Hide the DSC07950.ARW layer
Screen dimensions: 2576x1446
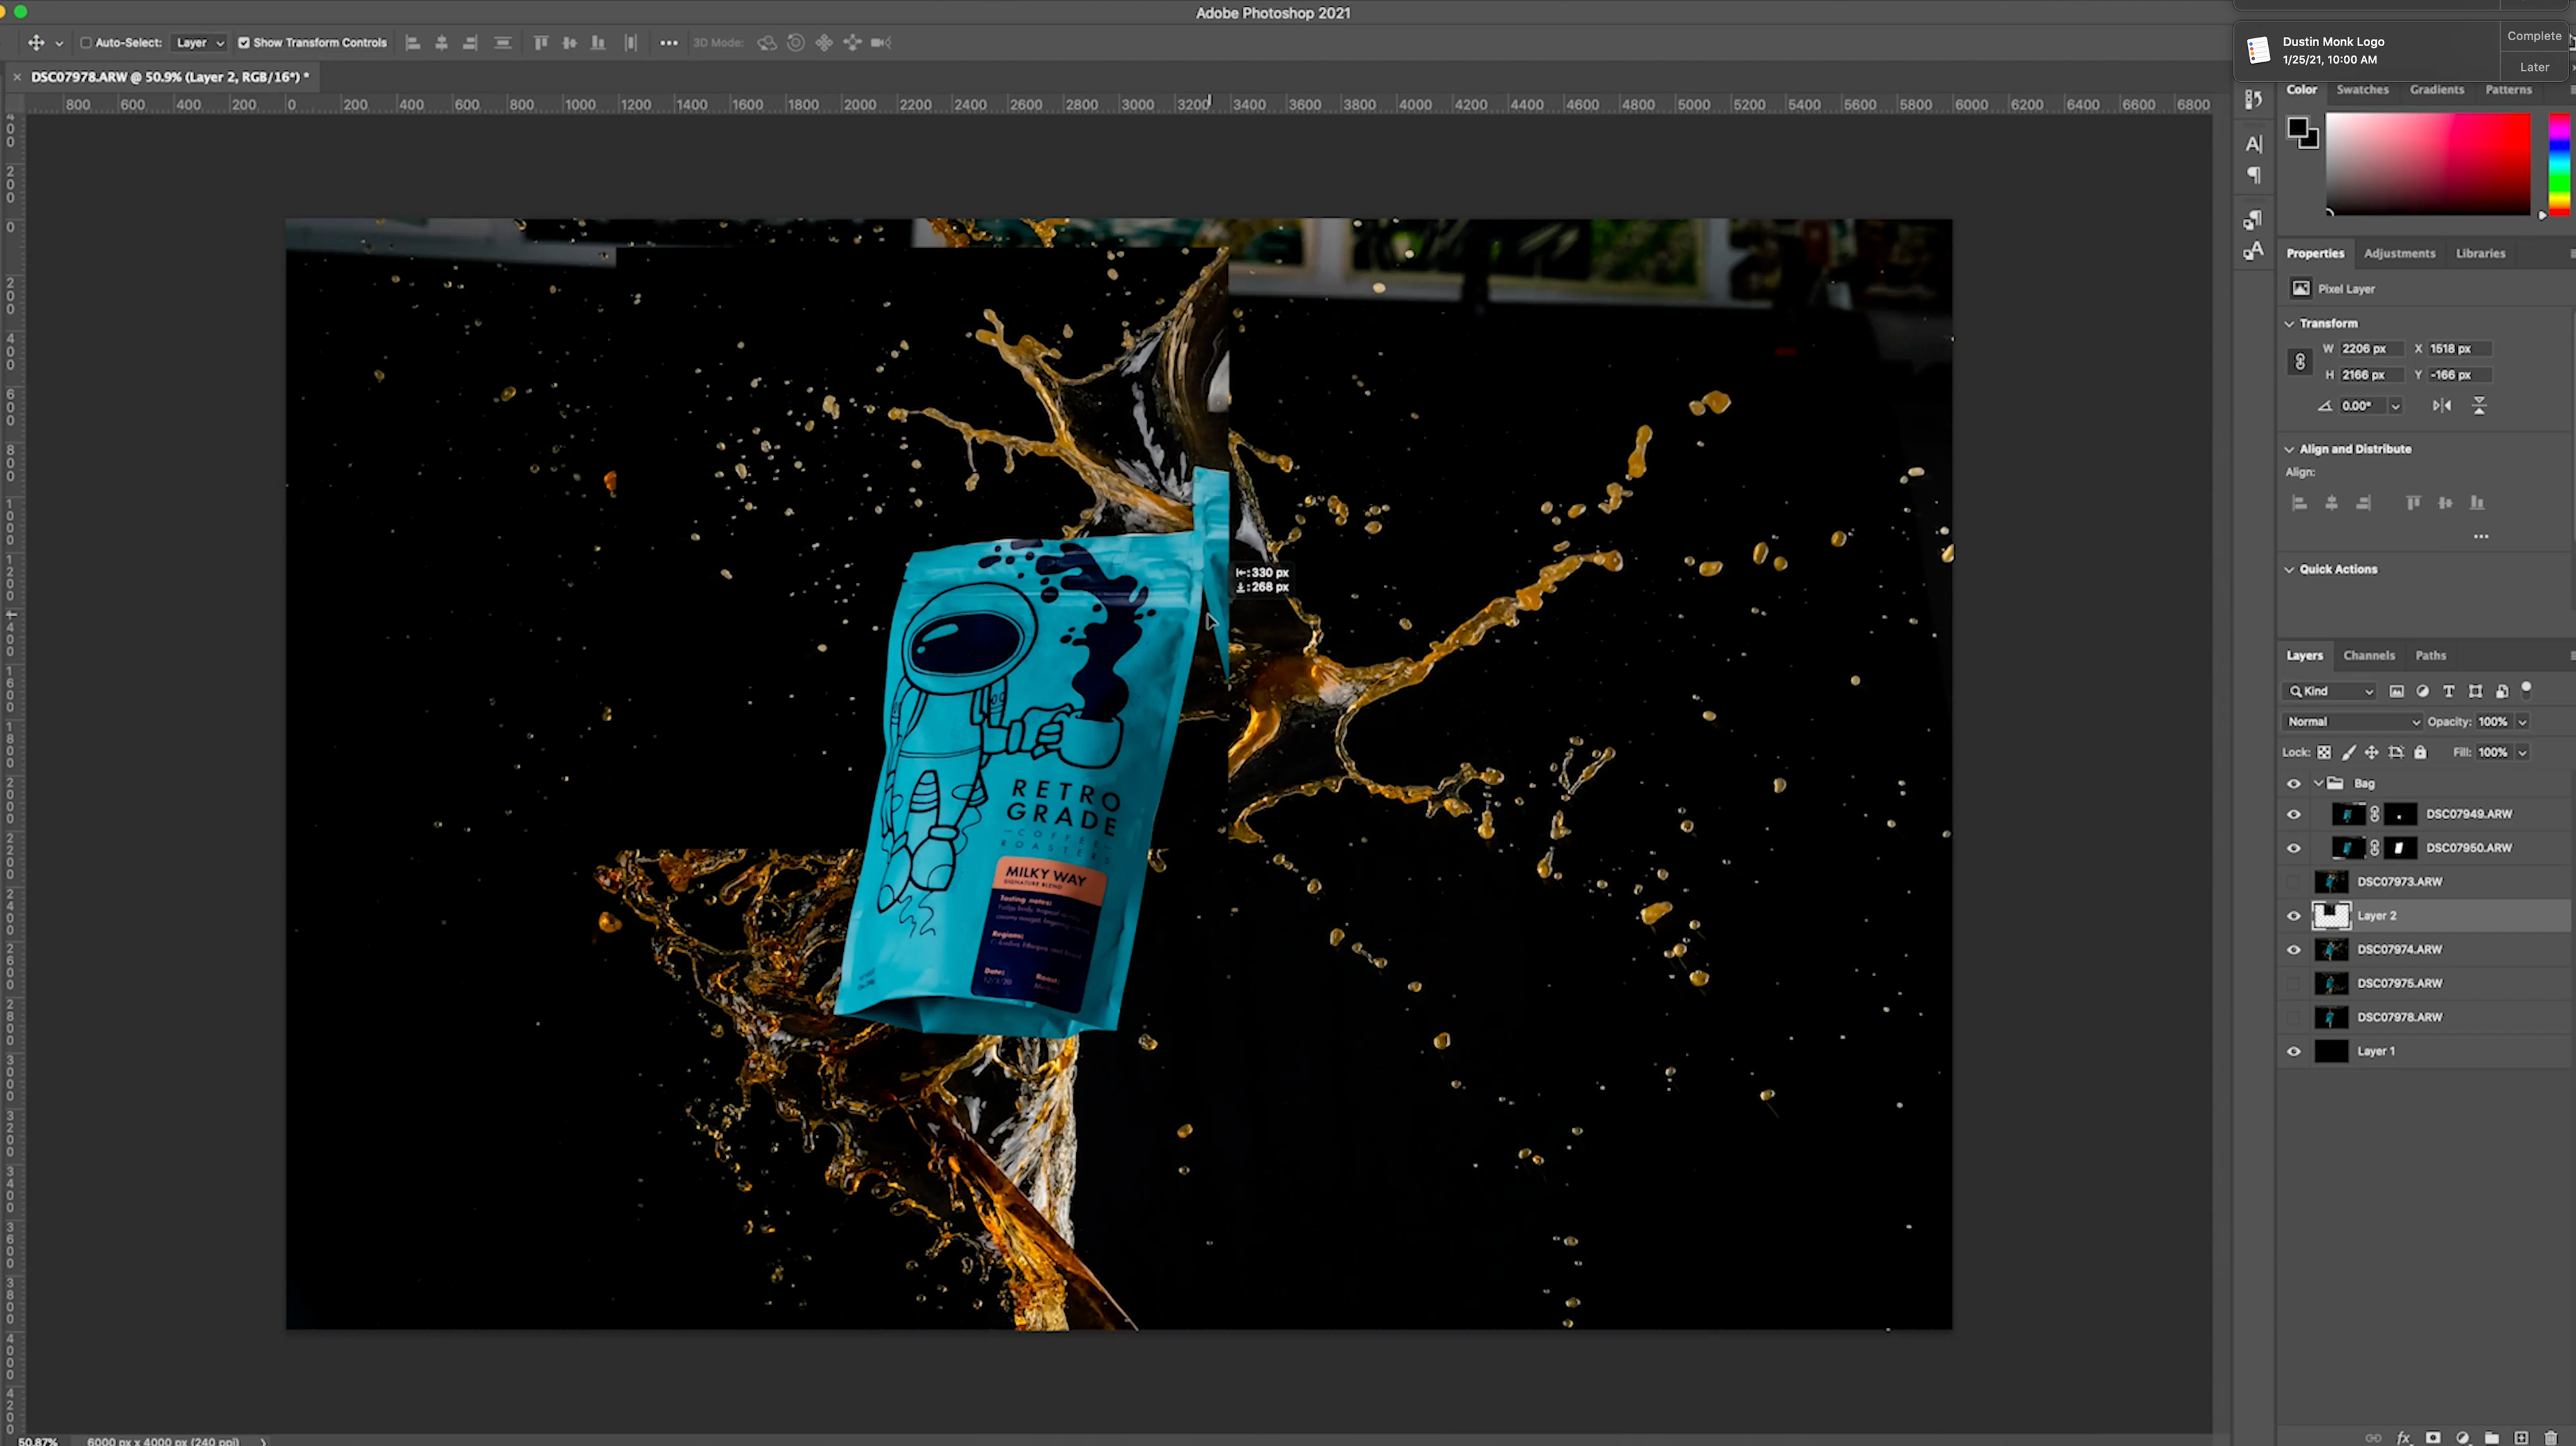[2294, 848]
